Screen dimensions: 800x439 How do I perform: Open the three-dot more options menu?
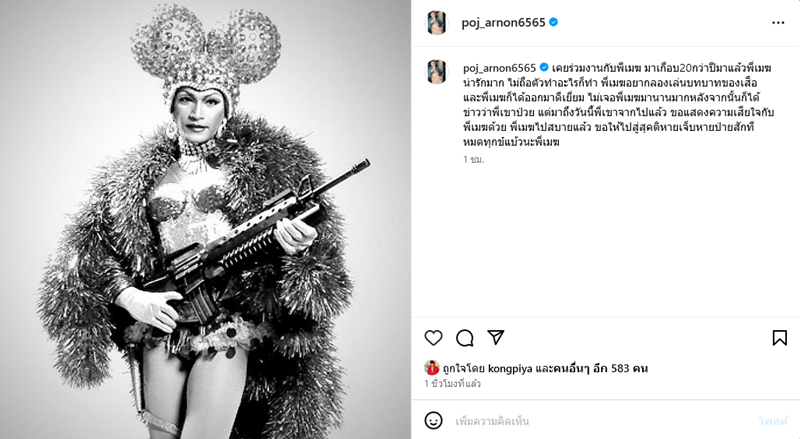[x=778, y=22]
